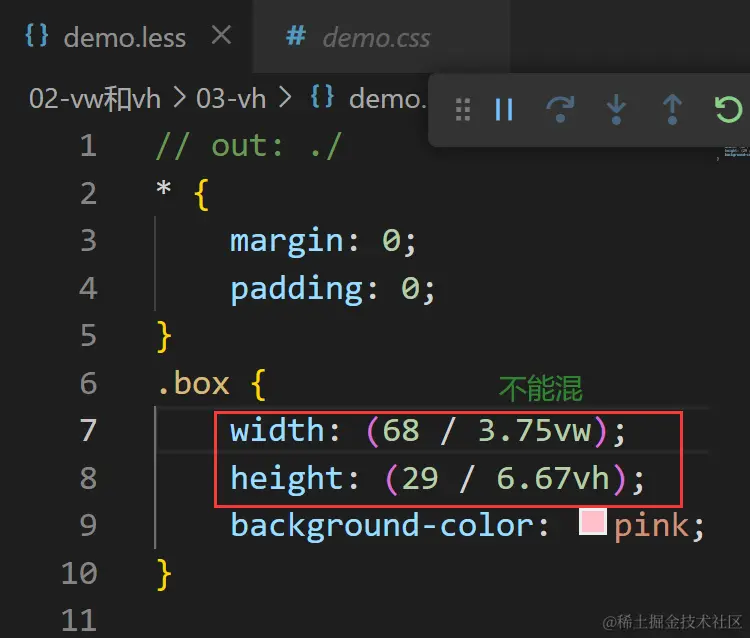Click the 'pink' color value text
Screen dimensions: 750x638
[x=651, y=526]
